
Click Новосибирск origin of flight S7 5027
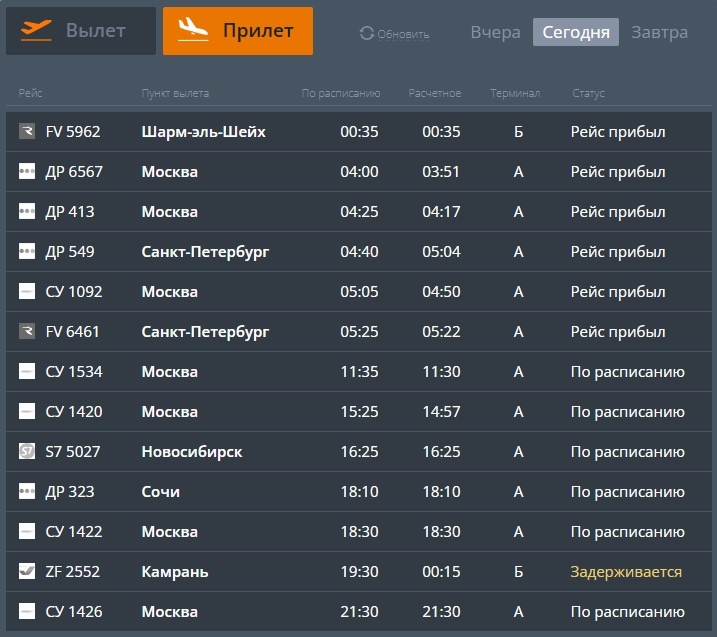pos(192,452)
